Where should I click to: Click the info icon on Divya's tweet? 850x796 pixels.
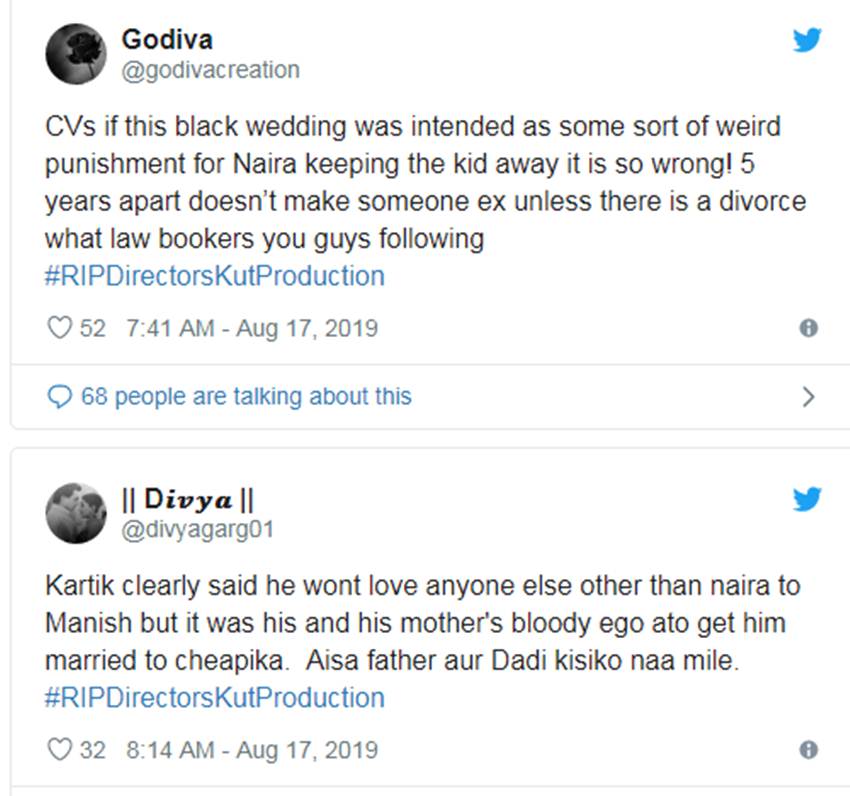808,749
